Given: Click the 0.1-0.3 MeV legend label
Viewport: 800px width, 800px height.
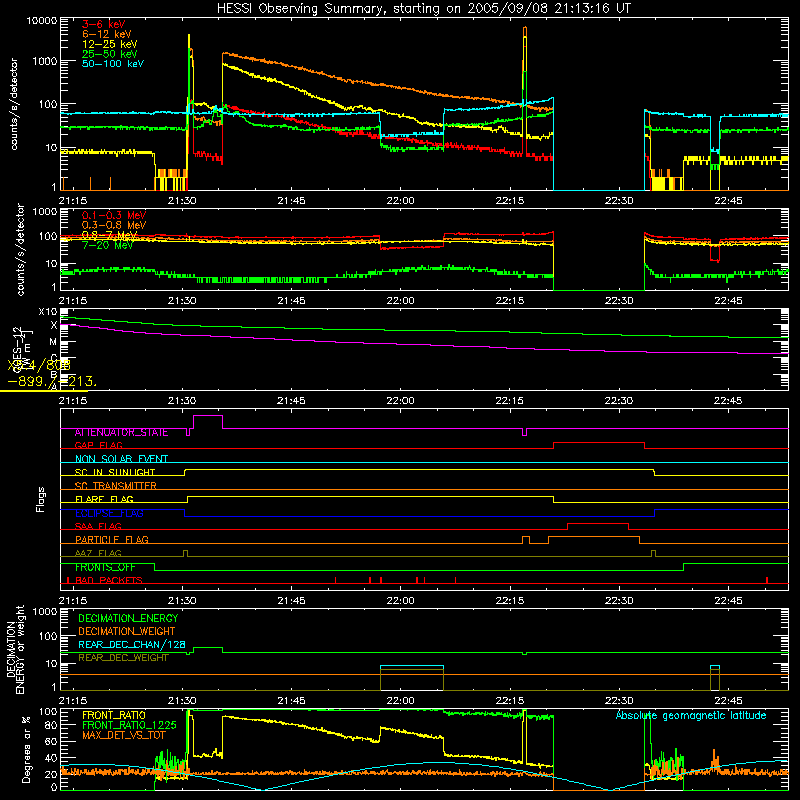Looking at the screenshot, I should [114, 215].
